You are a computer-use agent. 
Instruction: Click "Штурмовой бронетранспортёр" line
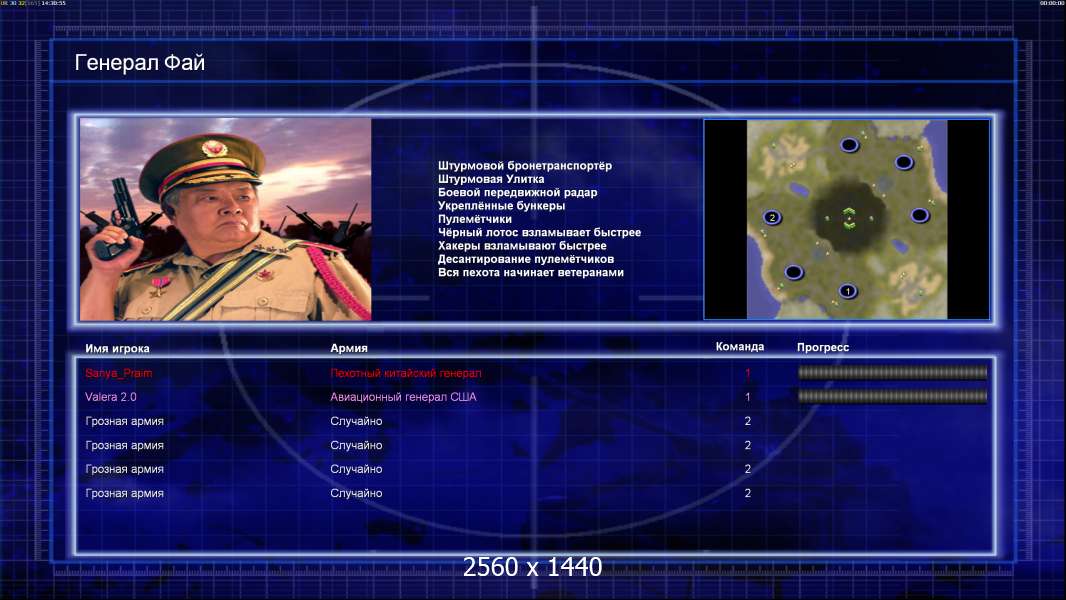click(x=525, y=166)
